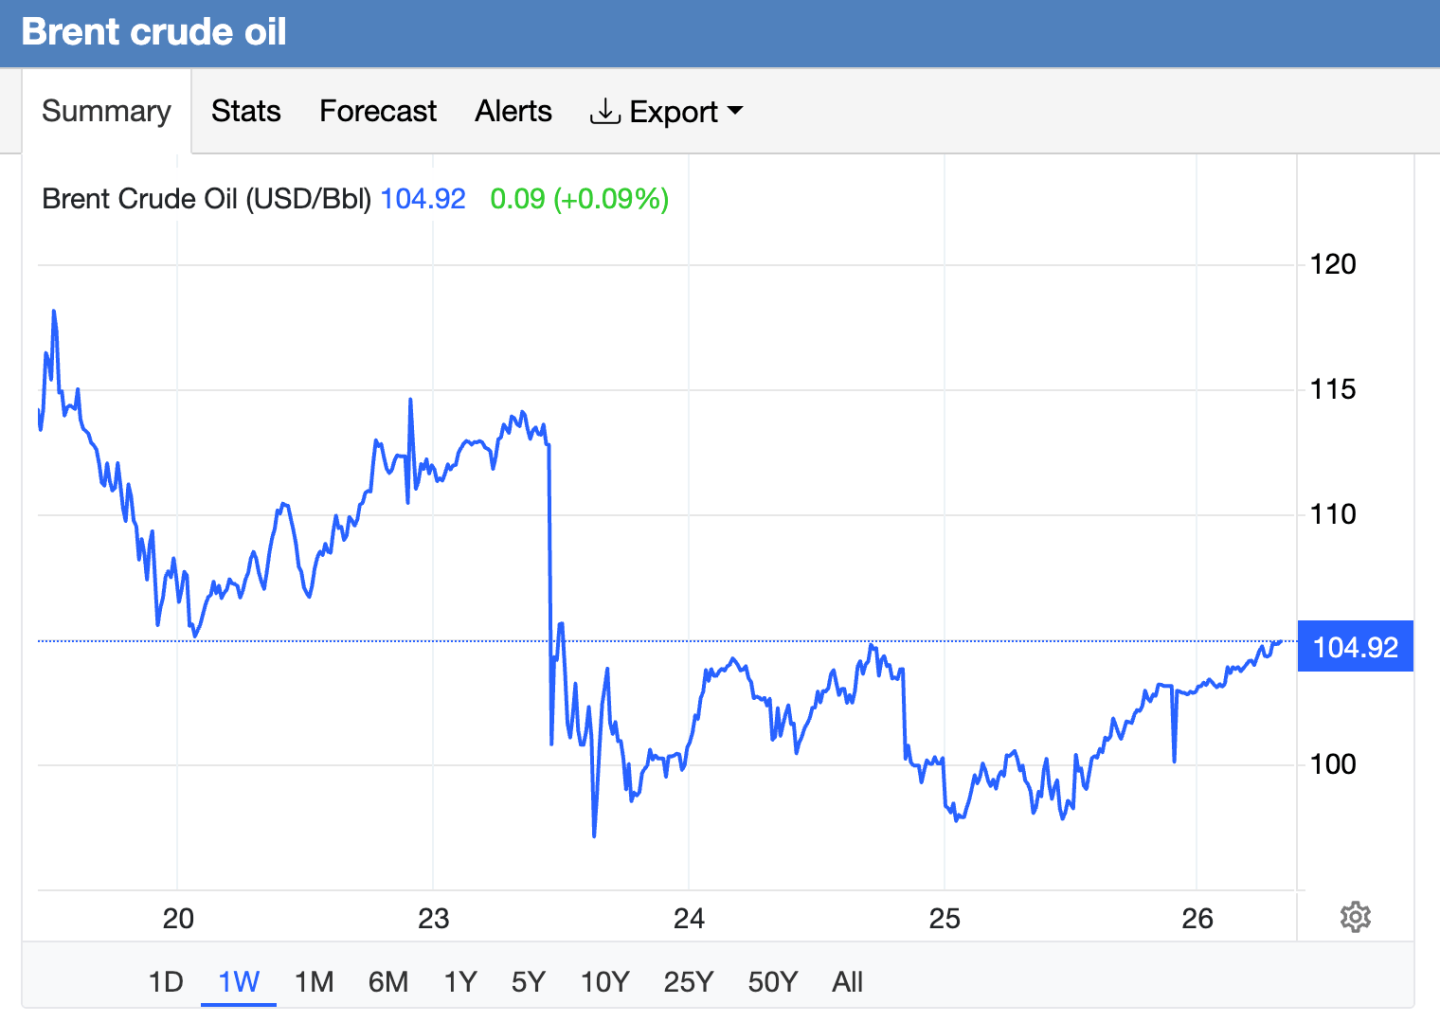Screen dimensions: 1440x1022
Task: Select the Alerts tab
Action: click(x=513, y=111)
